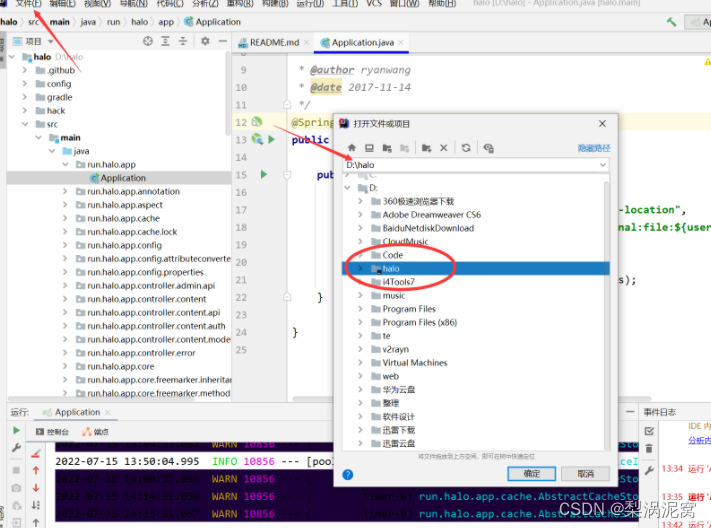Confirm with the 确定 button
The width and height of the screenshot is (711, 528).
click(x=531, y=474)
